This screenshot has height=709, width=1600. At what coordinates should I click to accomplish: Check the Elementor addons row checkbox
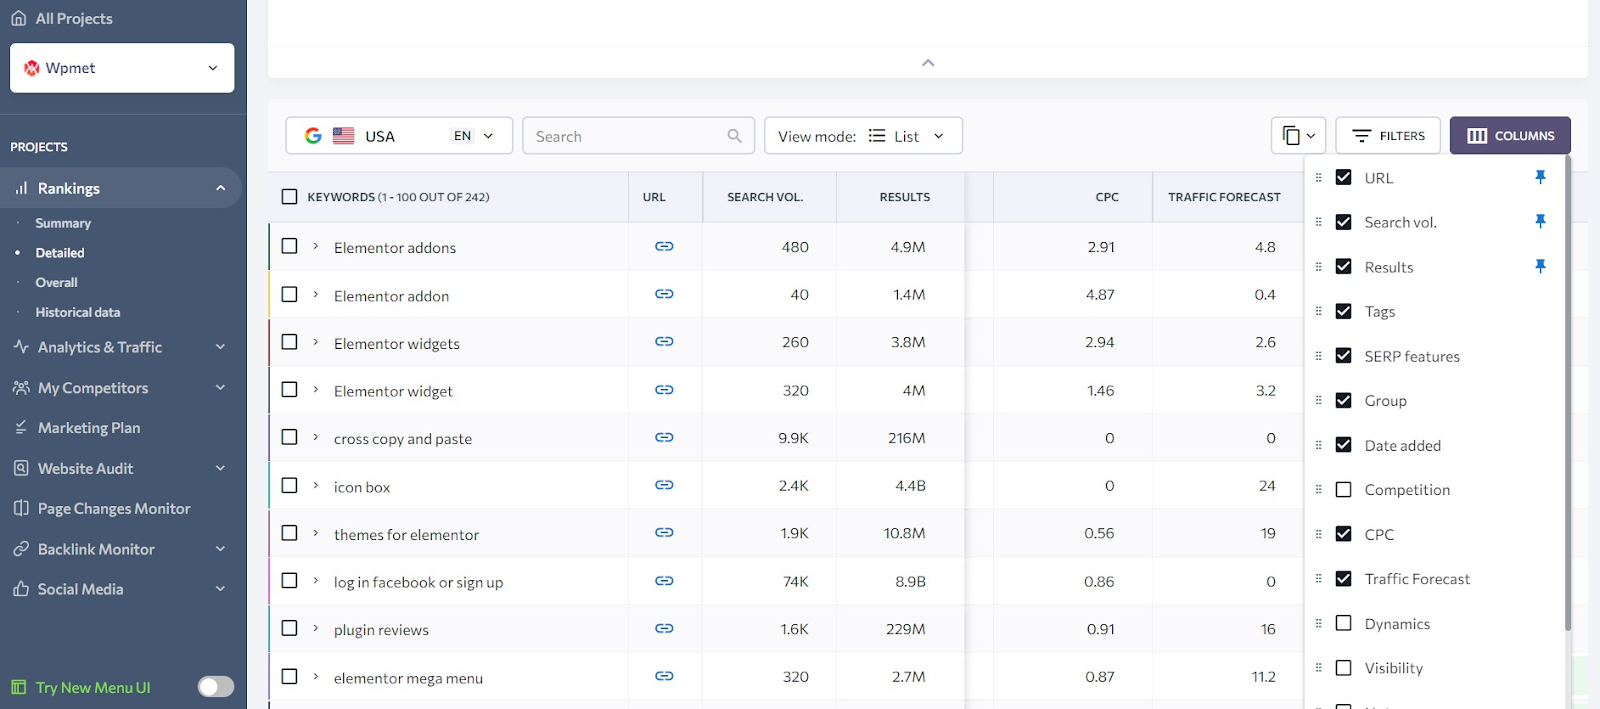tap(289, 246)
